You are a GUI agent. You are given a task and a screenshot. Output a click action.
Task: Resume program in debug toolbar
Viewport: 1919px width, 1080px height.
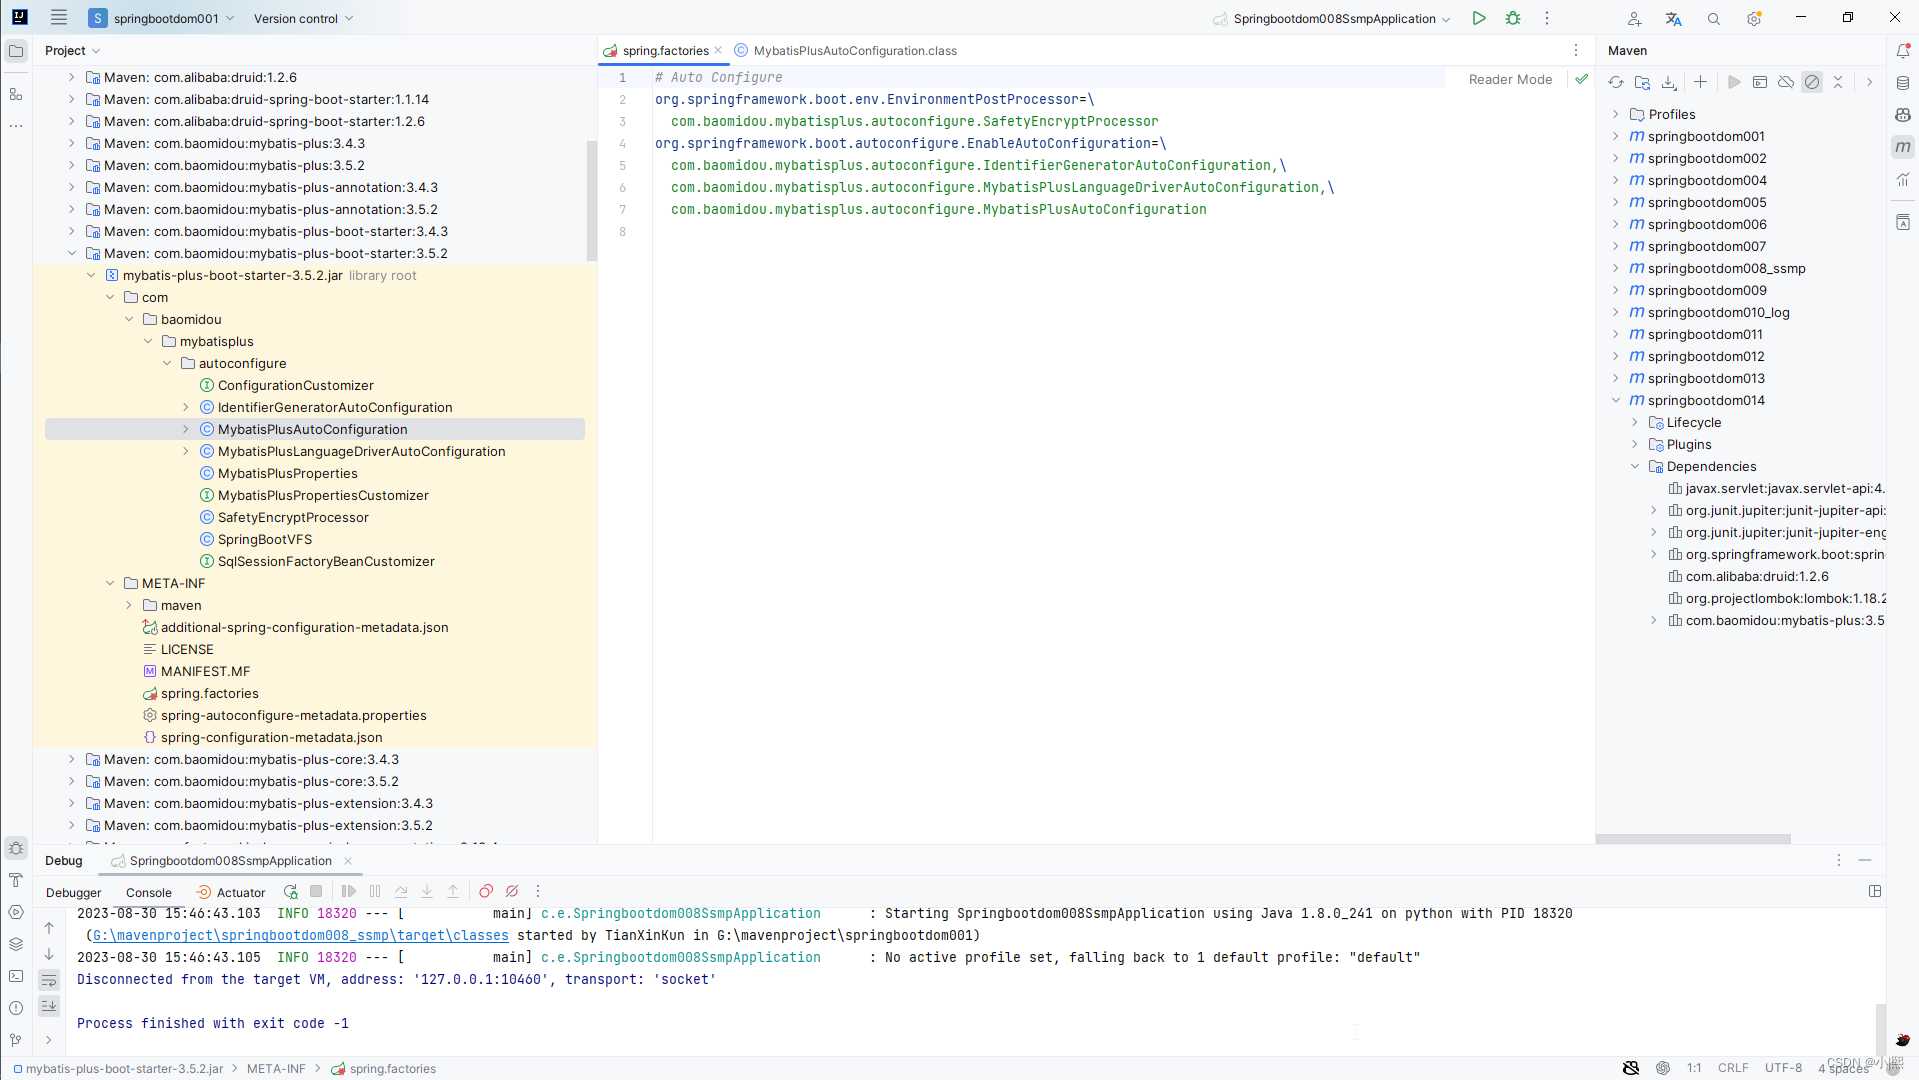coord(349,891)
